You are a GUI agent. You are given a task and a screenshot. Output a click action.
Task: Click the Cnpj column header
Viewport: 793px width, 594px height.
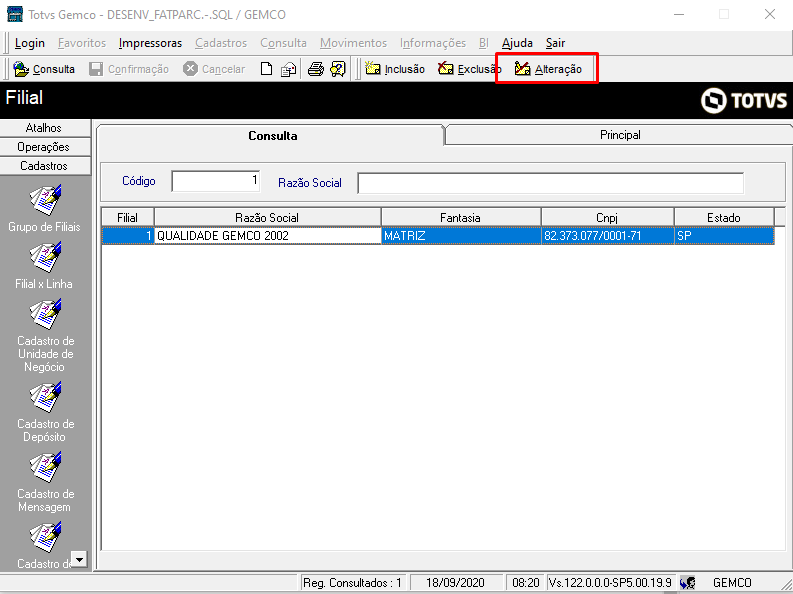(607, 217)
